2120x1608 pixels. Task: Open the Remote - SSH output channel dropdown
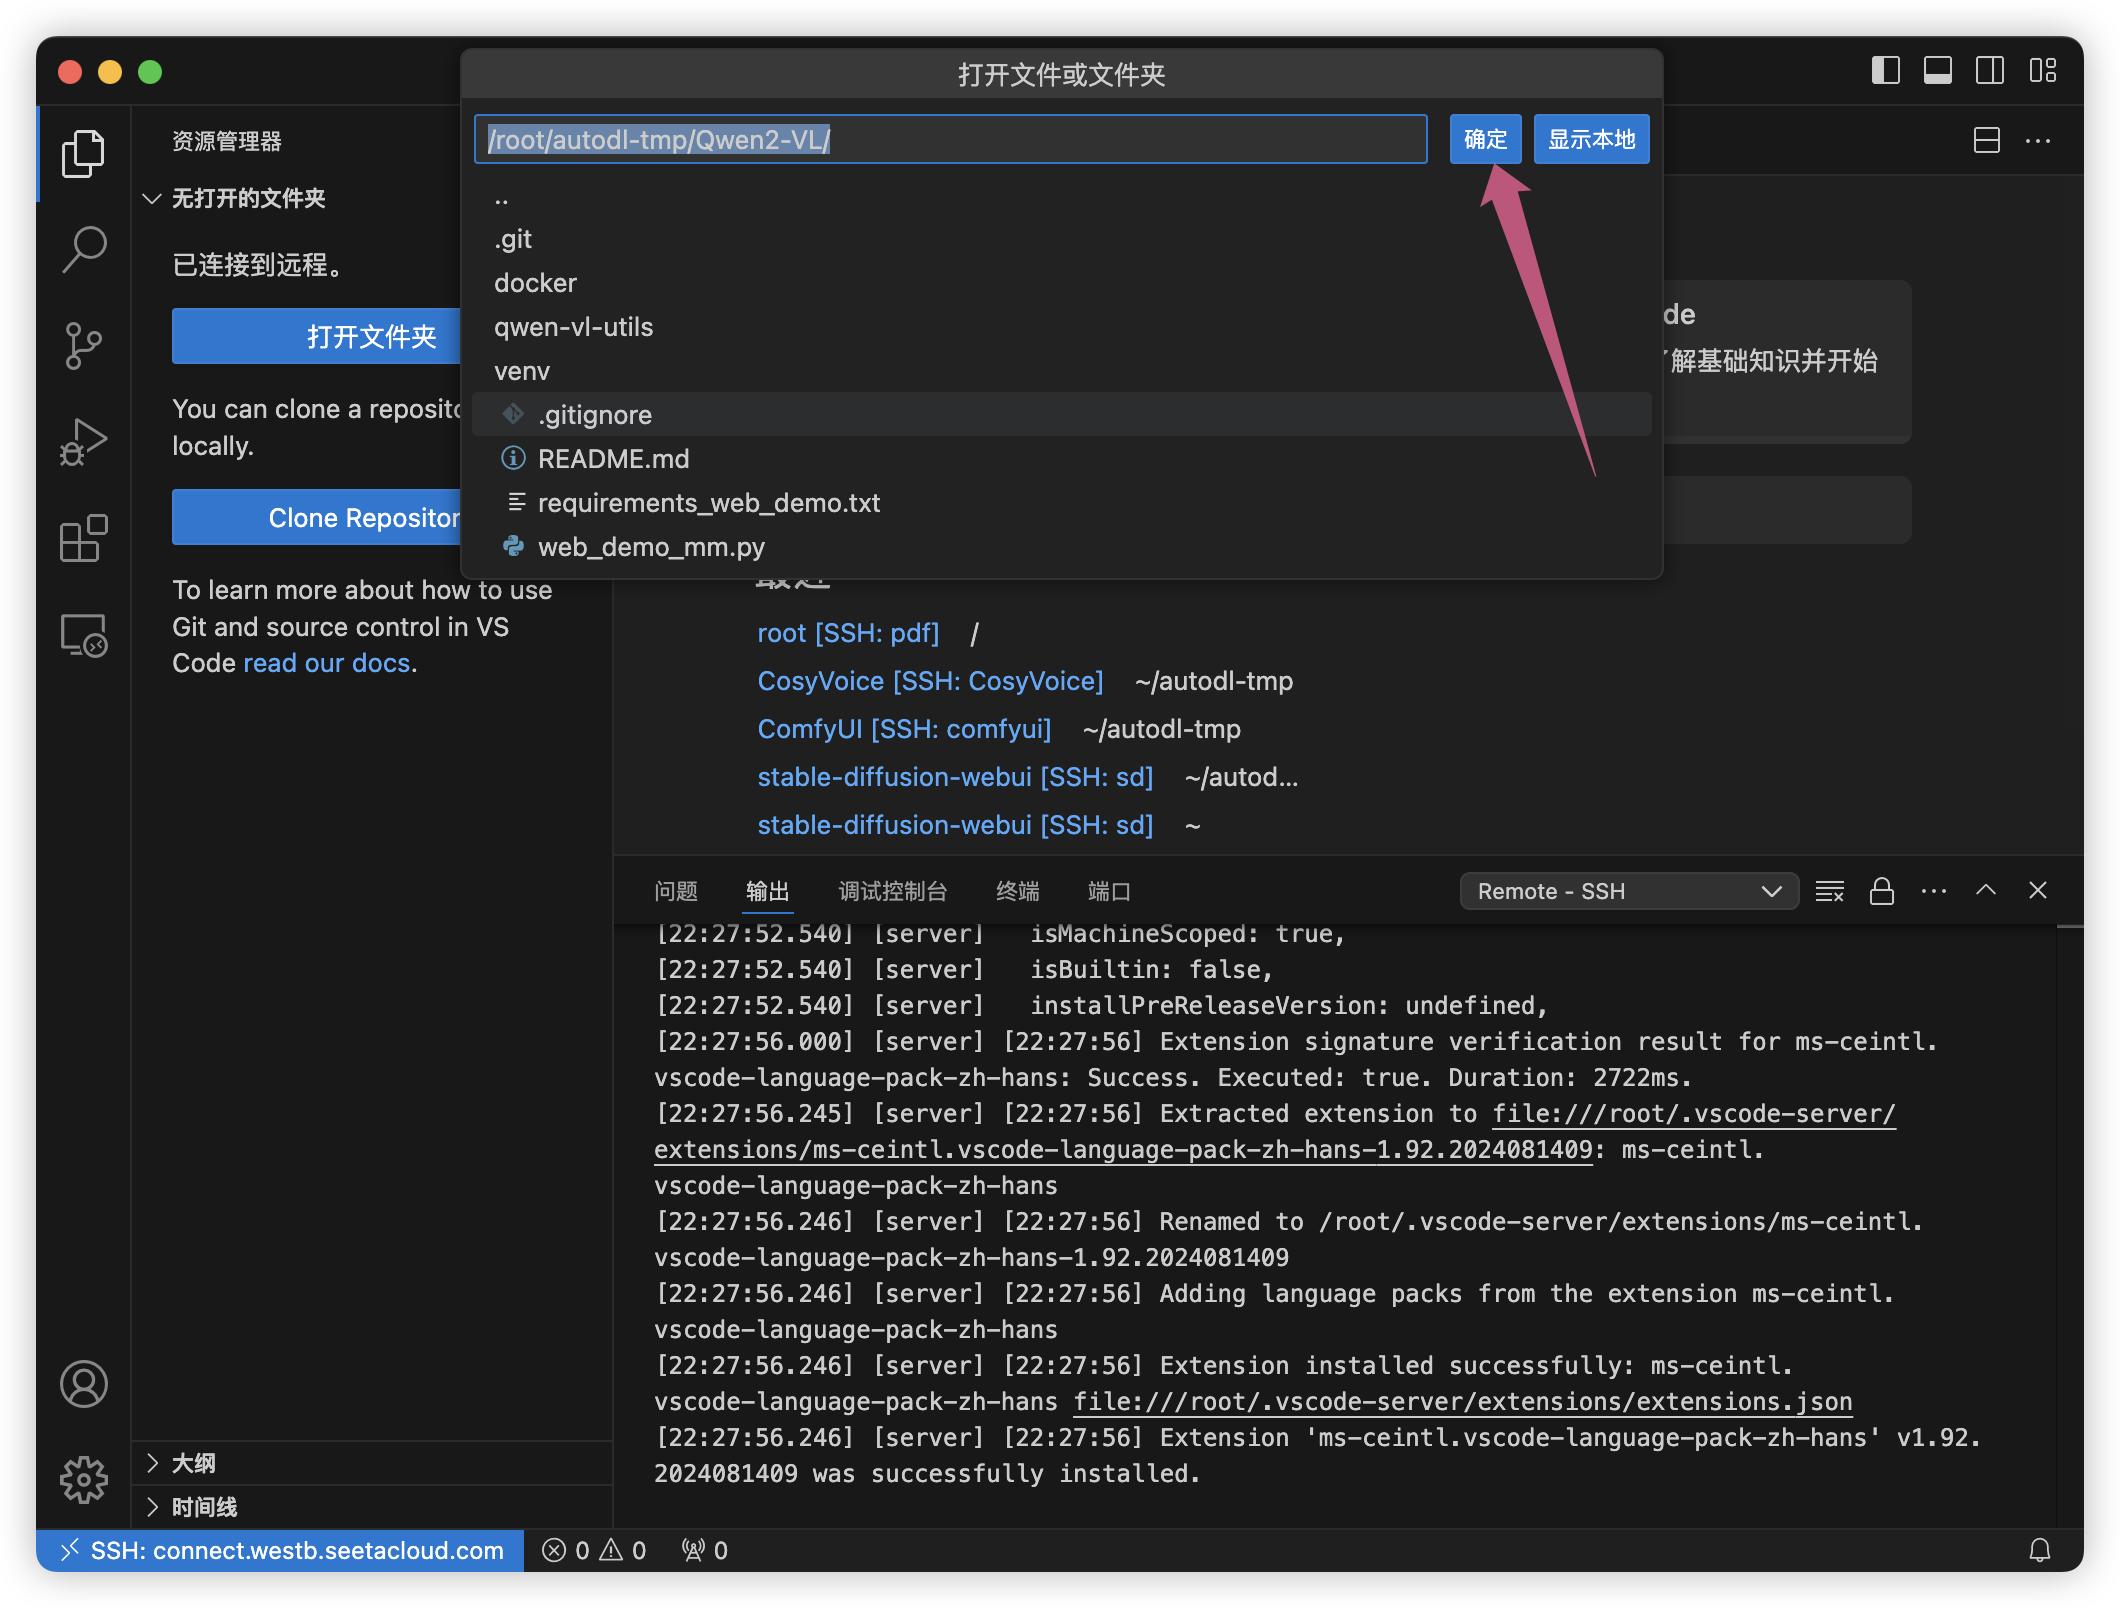1628,891
